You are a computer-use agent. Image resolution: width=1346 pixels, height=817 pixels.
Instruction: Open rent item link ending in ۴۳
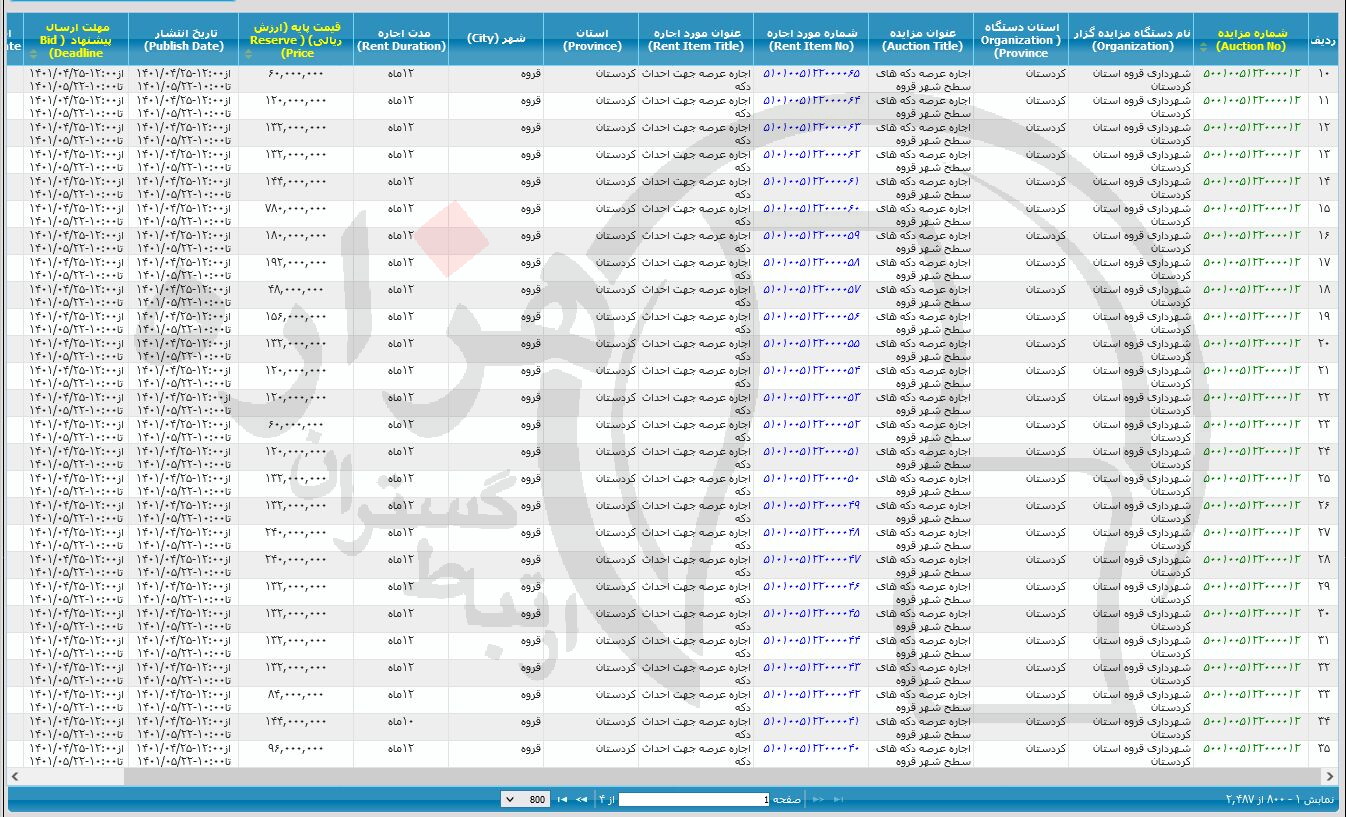click(811, 667)
